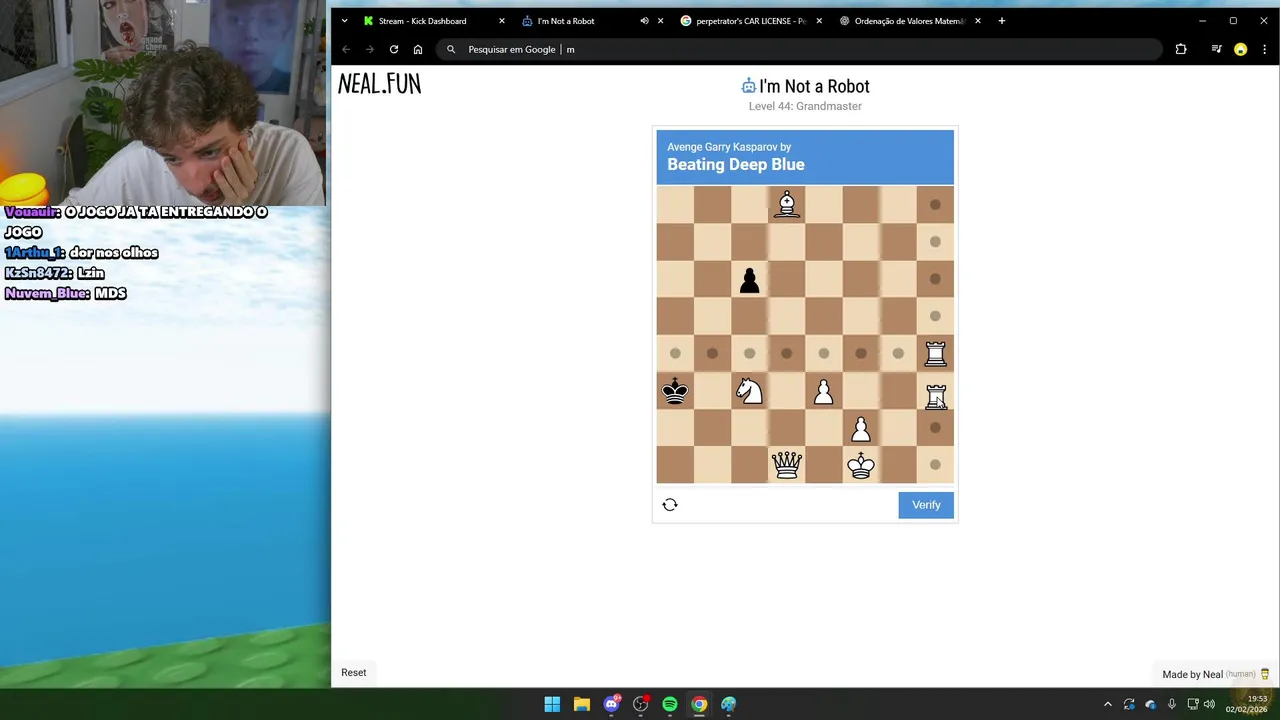Viewport: 1280px width, 720px height.
Task: Select the black king on the board
Action: tap(675, 391)
